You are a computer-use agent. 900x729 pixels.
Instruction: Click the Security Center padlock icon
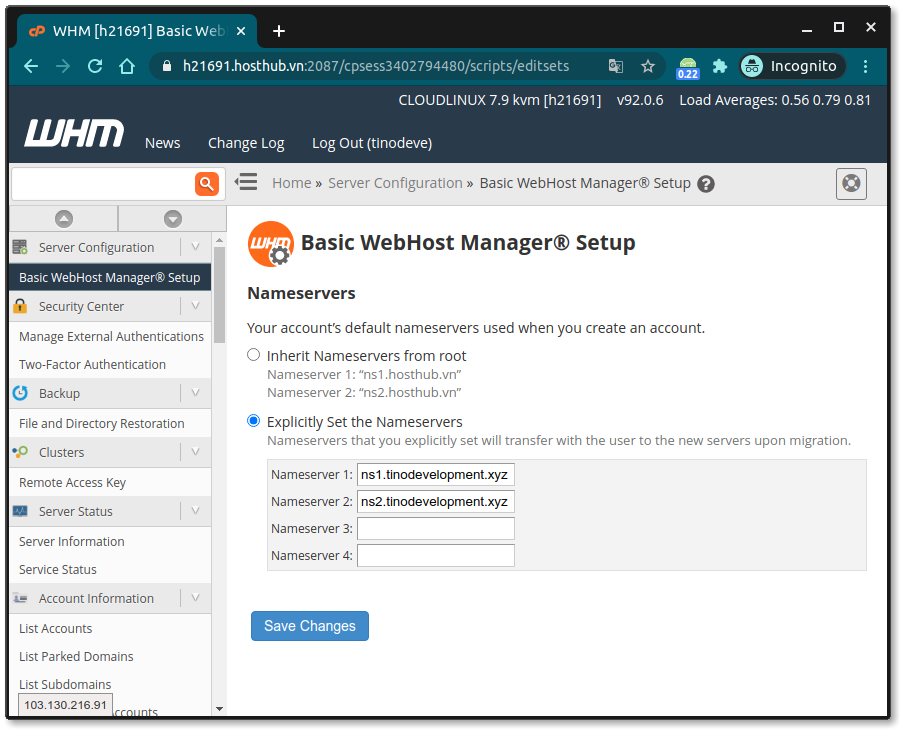(x=20, y=306)
